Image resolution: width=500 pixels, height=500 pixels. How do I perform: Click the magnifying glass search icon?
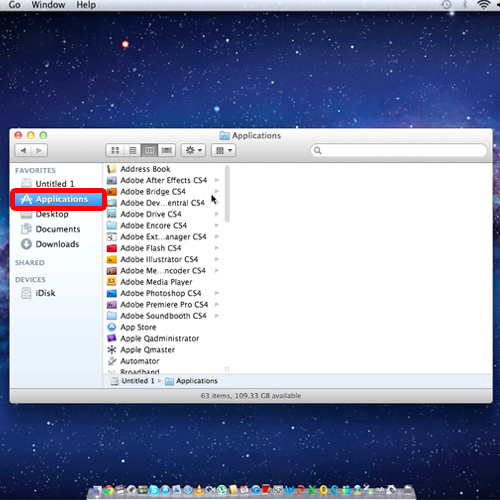tap(318, 150)
